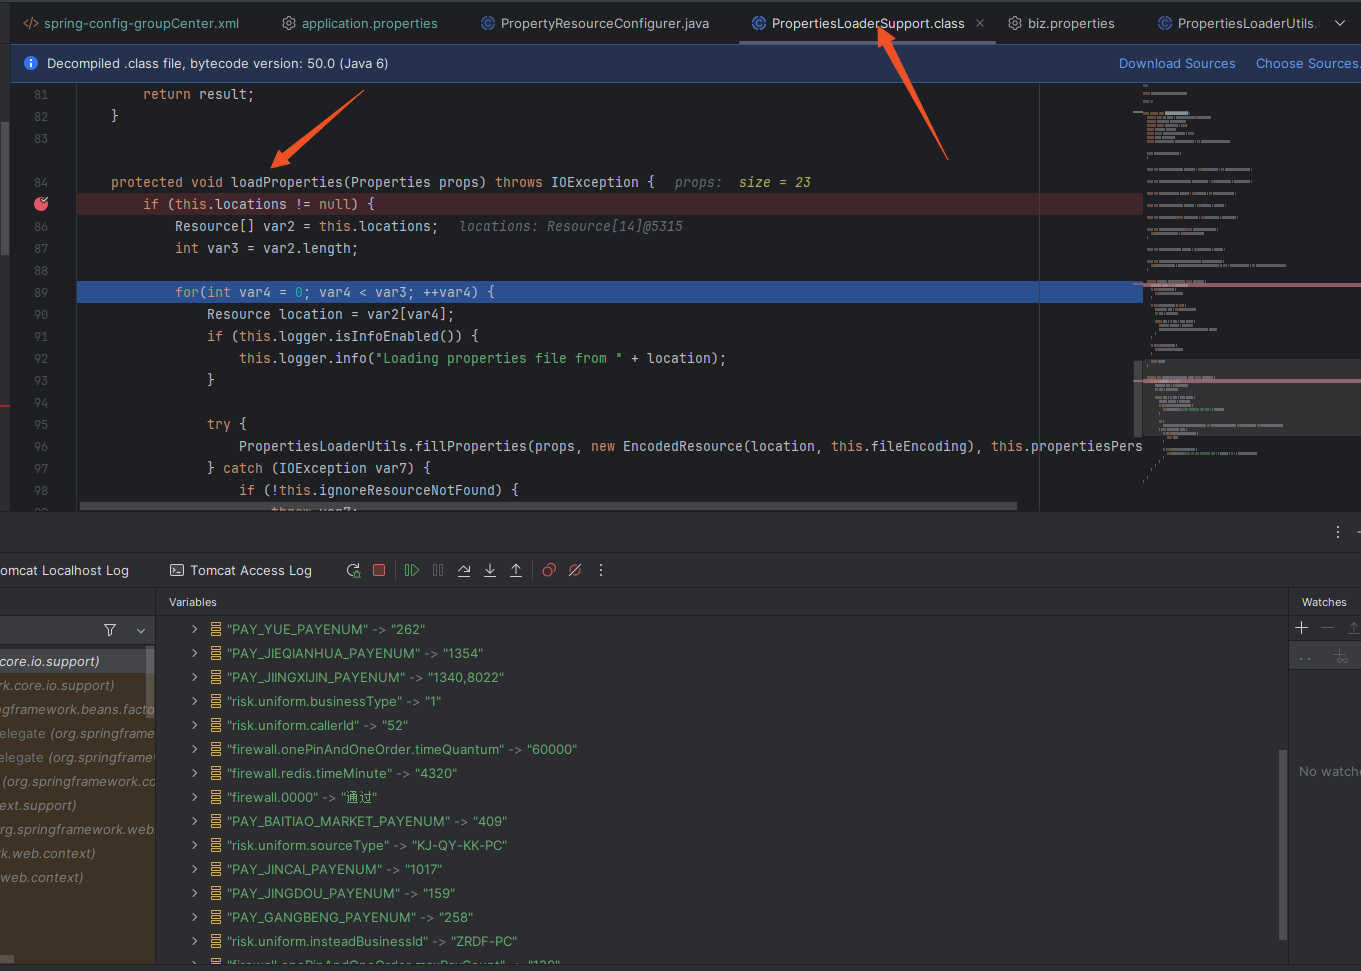The image size is (1361, 971).
Task: Click the Rerun debug session icon
Action: 353,570
